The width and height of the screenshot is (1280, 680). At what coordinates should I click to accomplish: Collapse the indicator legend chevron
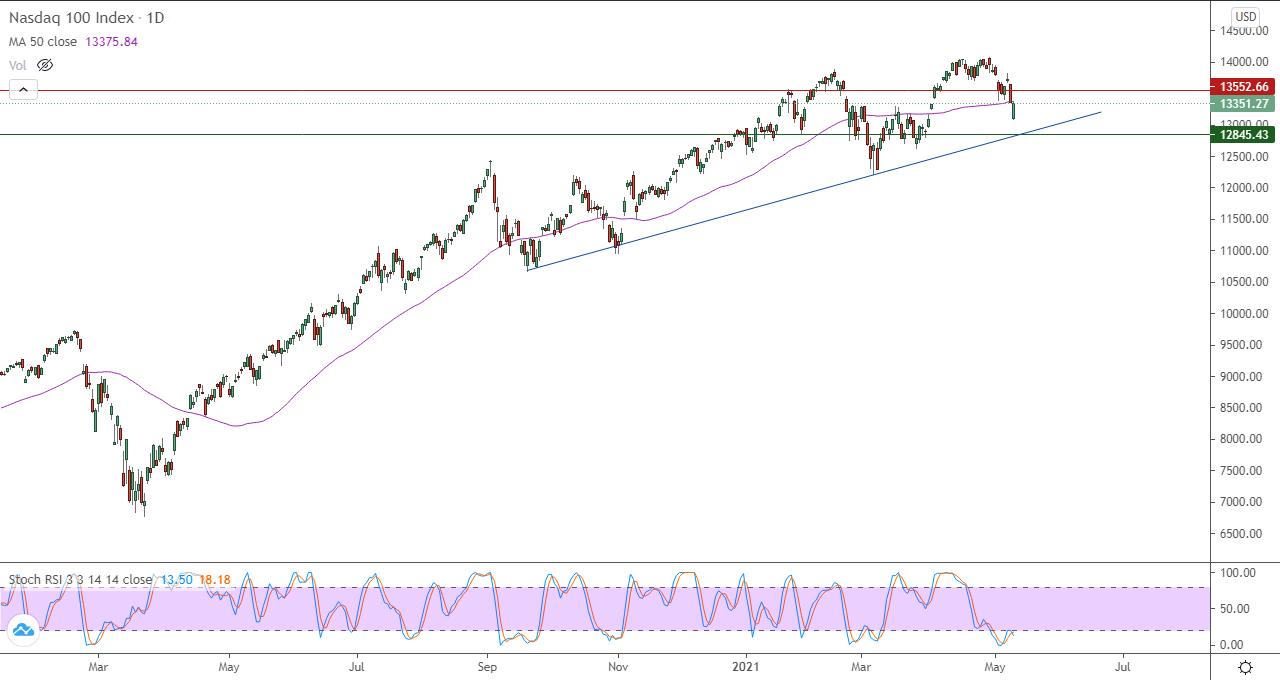[23, 90]
